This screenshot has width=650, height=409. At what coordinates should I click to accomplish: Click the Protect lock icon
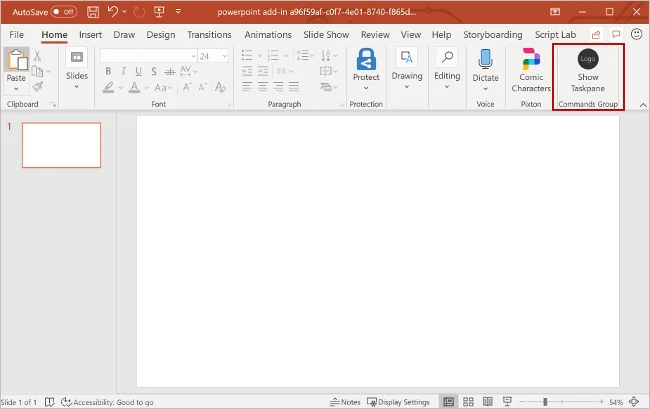click(x=366, y=59)
